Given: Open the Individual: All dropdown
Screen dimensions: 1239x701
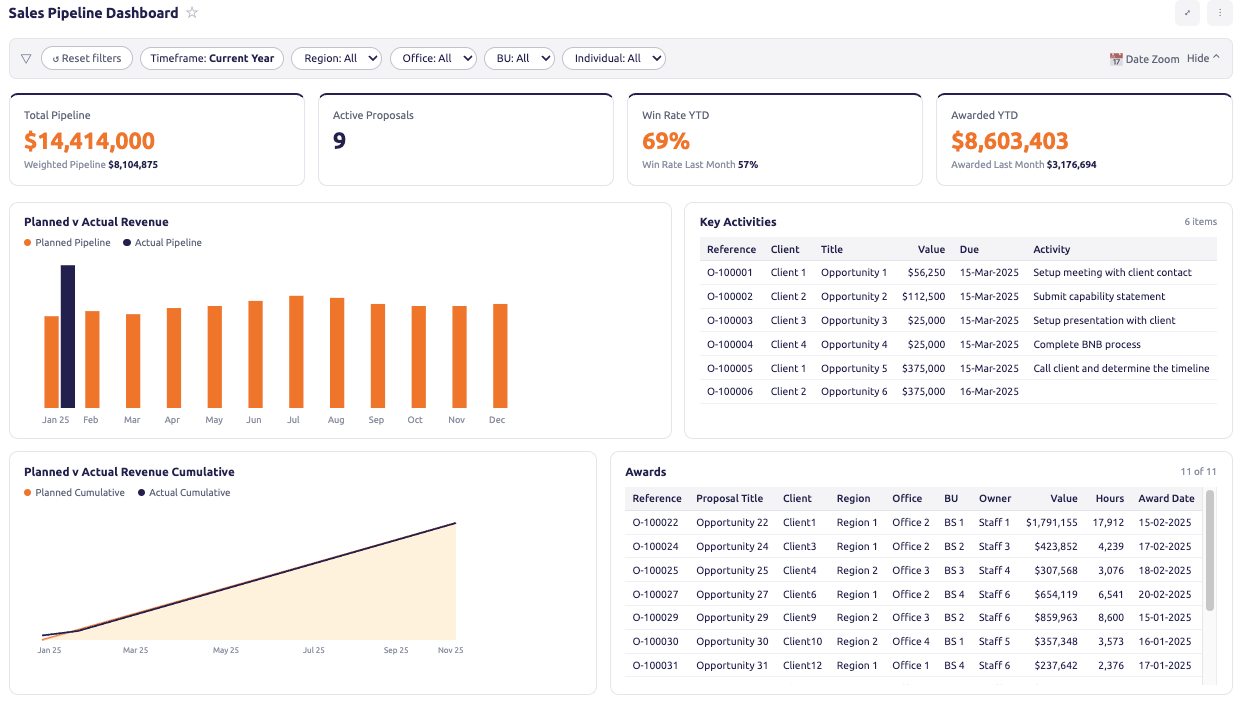Looking at the screenshot, I should pyautogui.click(x=614, y=58).
